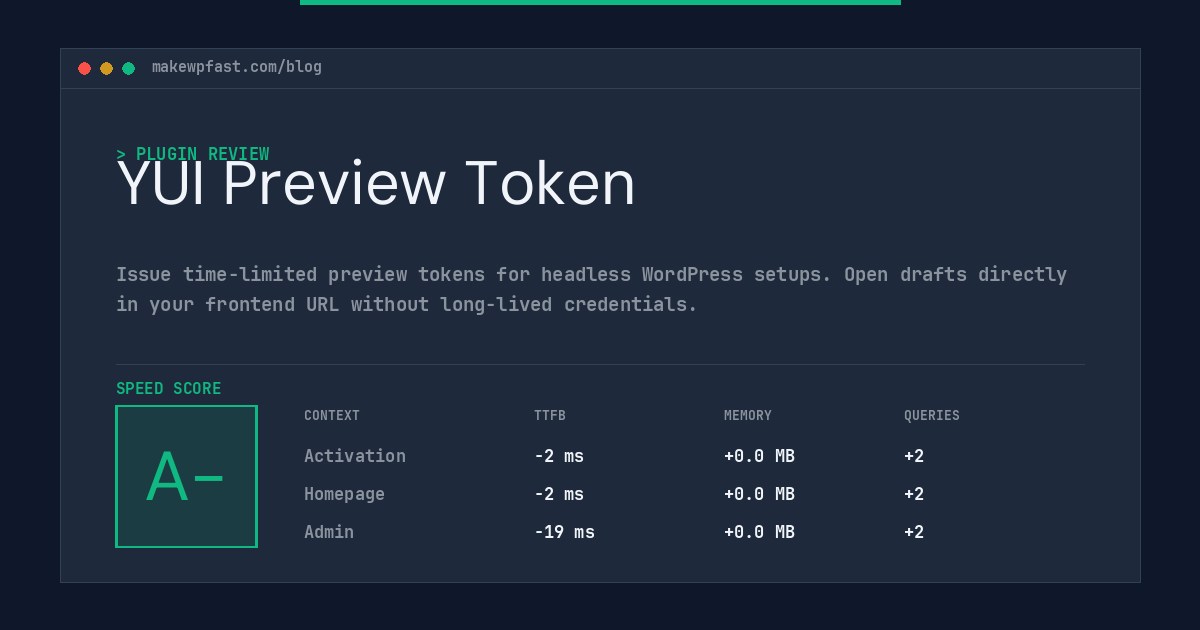1200x630 pixels.
Task: Click the Activation memory value +0.0 MB
Action: tap(759, 456)
